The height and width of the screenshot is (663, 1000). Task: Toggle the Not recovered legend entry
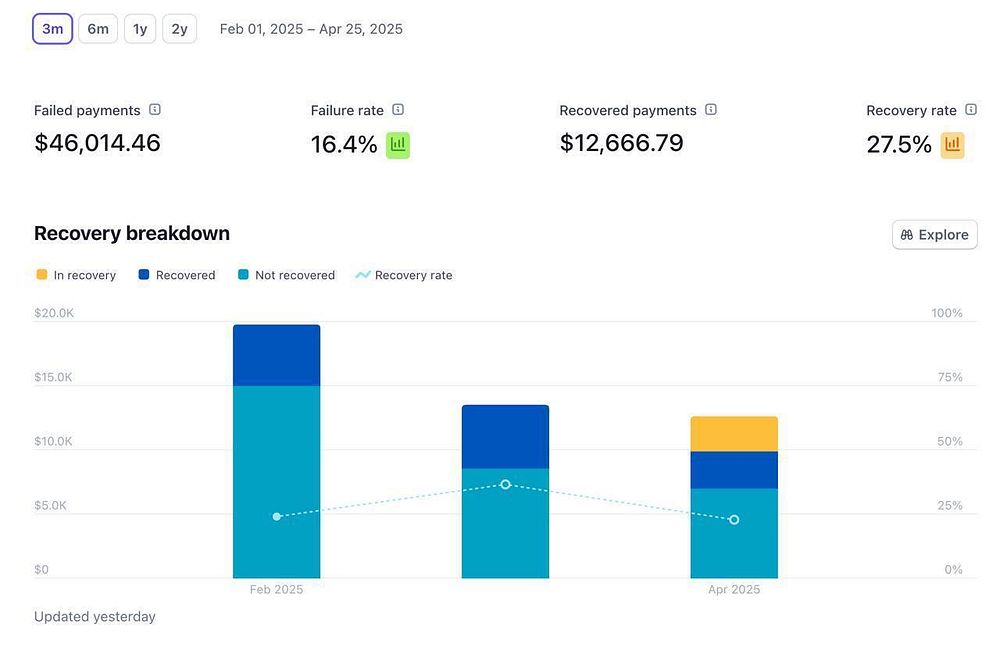tap(286, 275)
